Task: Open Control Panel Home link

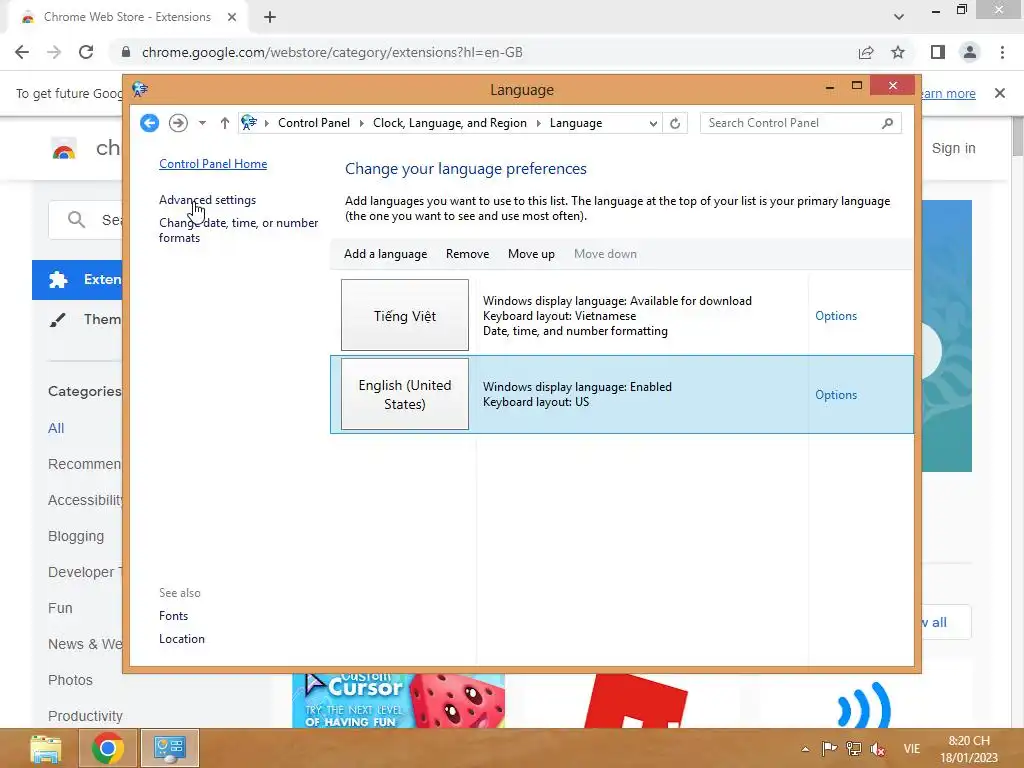Action: [x=213, y=164]
